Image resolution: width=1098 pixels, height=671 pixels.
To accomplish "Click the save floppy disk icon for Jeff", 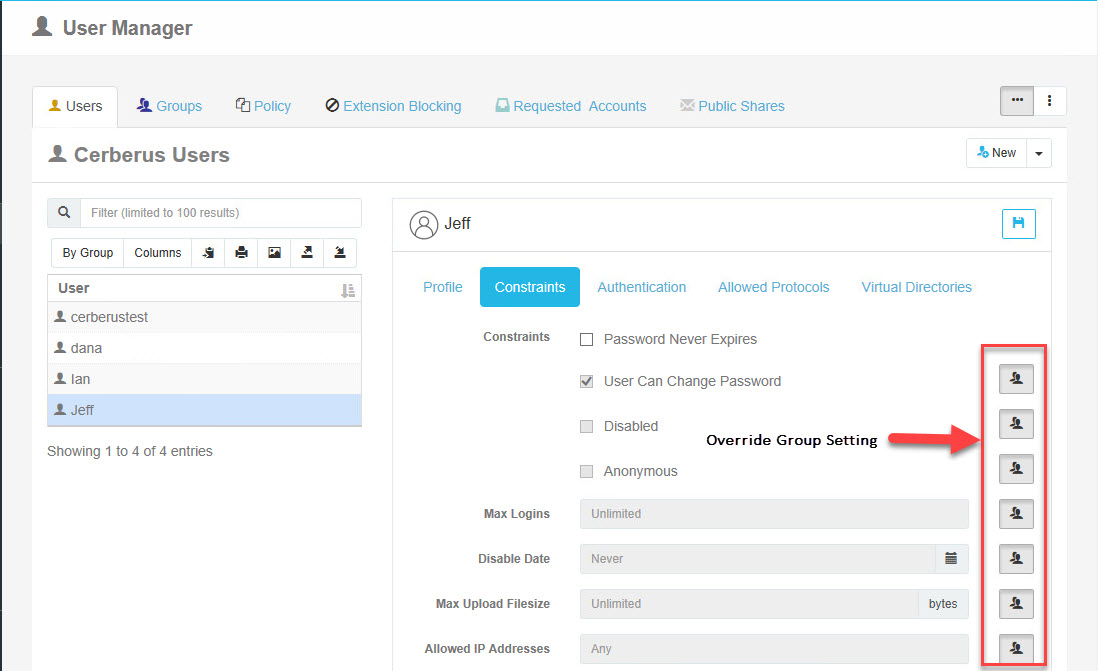I will [x=1018, y=224].
